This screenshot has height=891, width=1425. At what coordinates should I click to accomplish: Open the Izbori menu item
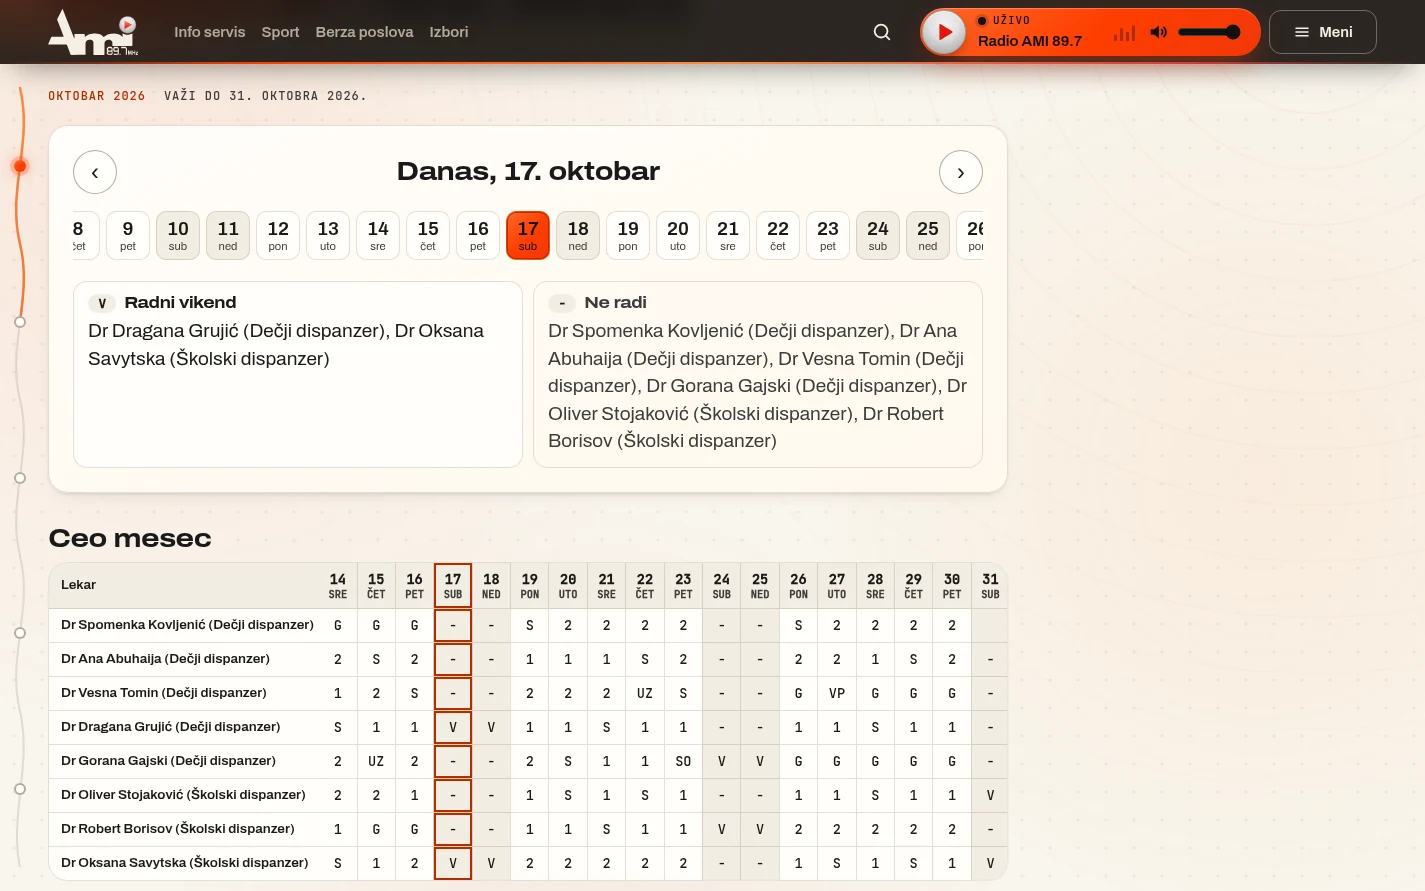tap(449, 32)
